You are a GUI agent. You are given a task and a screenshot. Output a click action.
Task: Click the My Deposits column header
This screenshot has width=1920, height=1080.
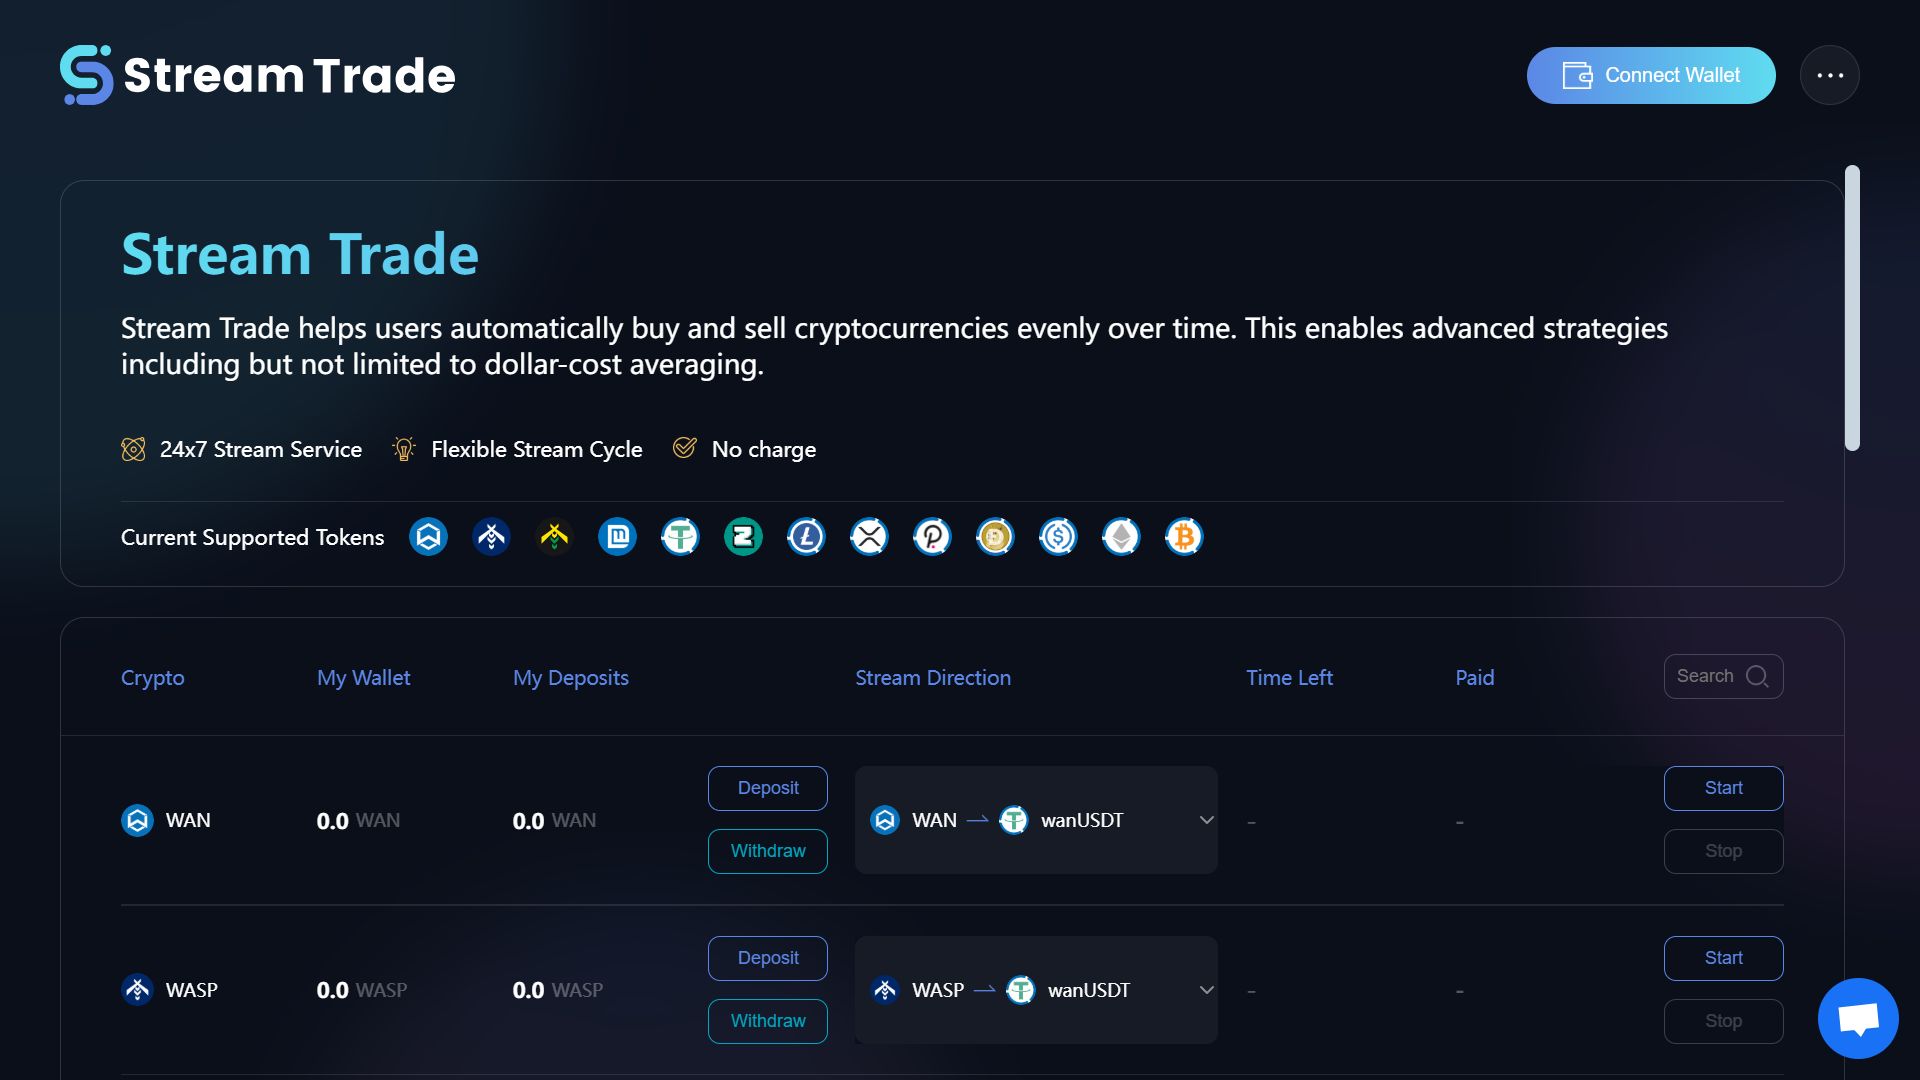click(570, 678)
